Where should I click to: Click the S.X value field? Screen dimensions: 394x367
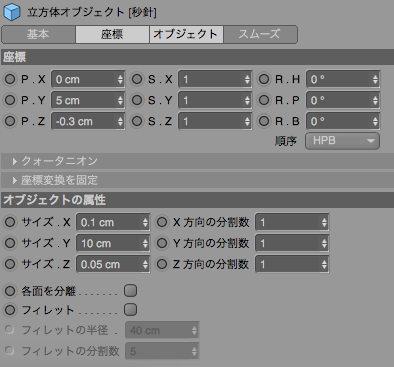click(215, 79)
